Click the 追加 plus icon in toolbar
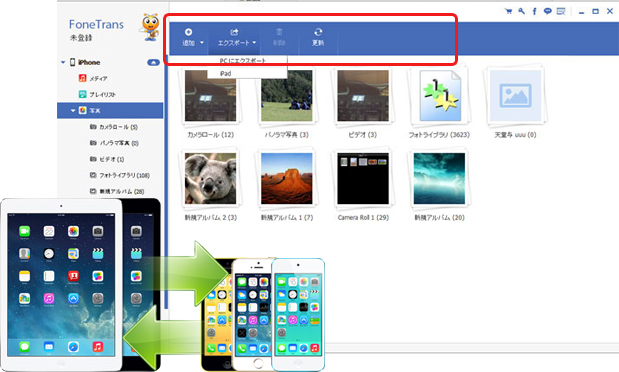 (x=188, y=32)
